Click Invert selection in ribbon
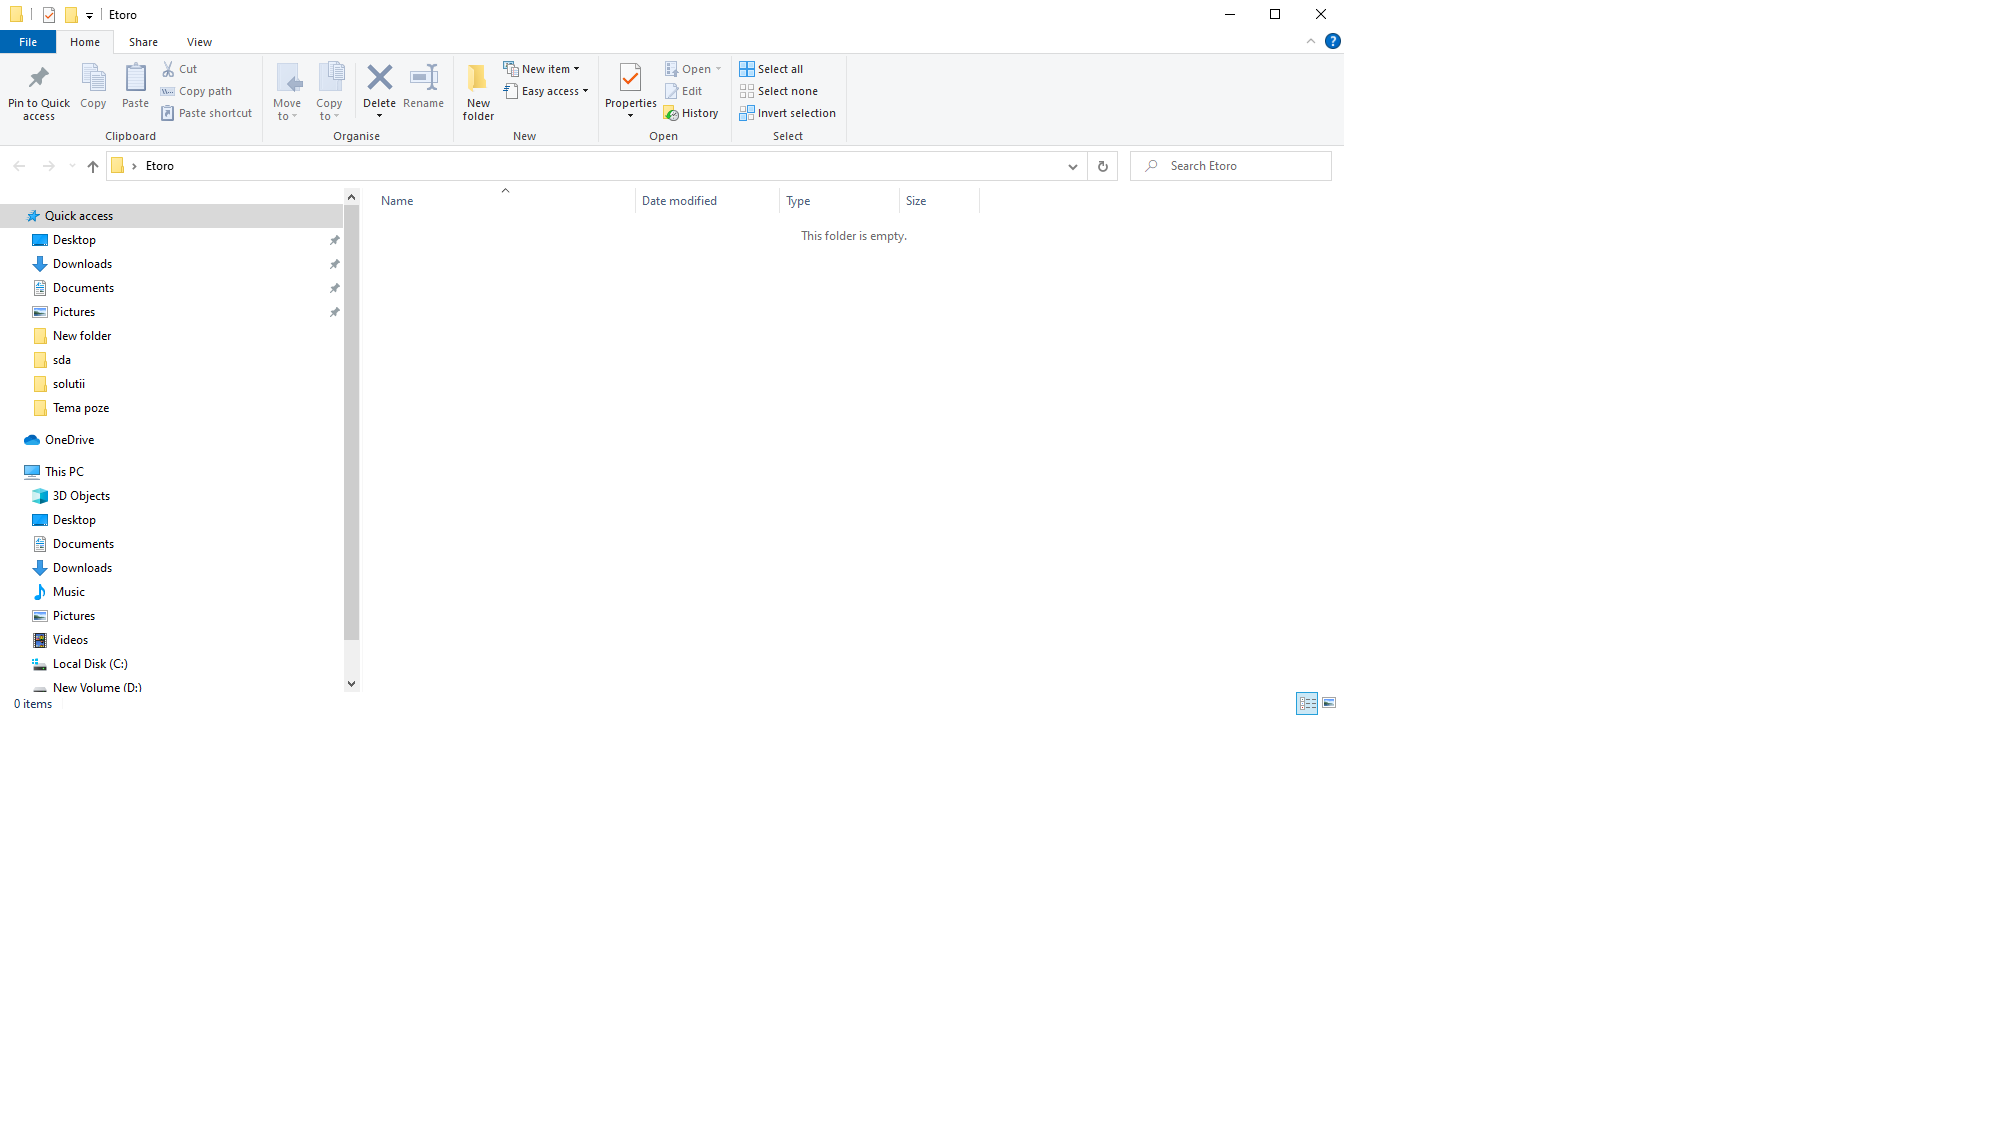This screenshot has height=1125, width=2000. click(788, 113)
